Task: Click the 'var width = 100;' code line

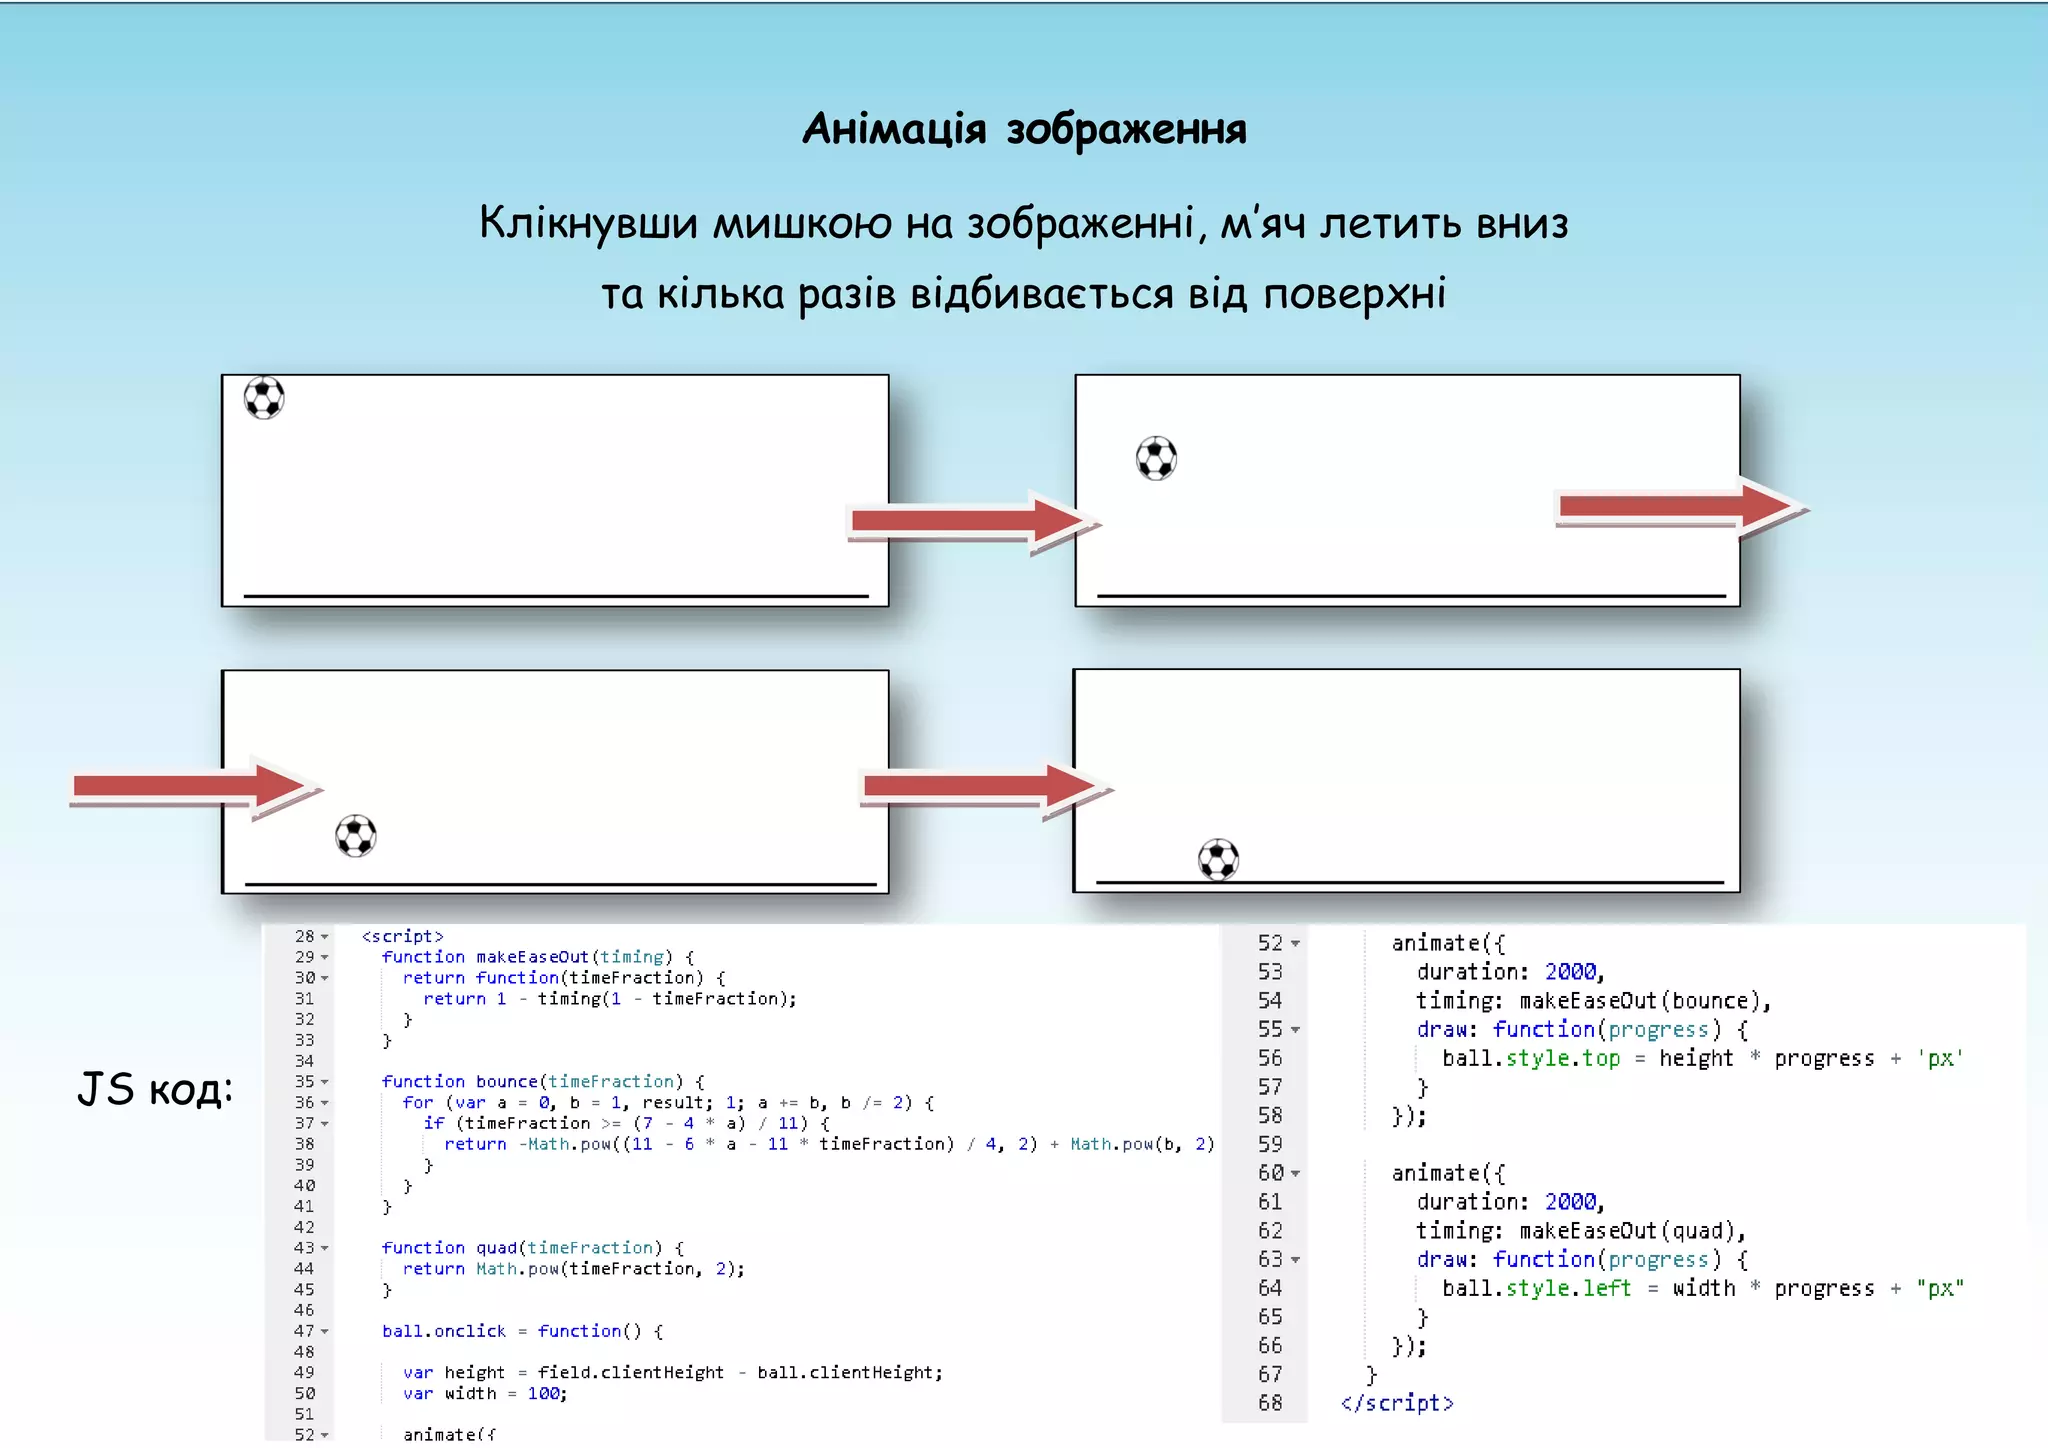Action: 485,1394
